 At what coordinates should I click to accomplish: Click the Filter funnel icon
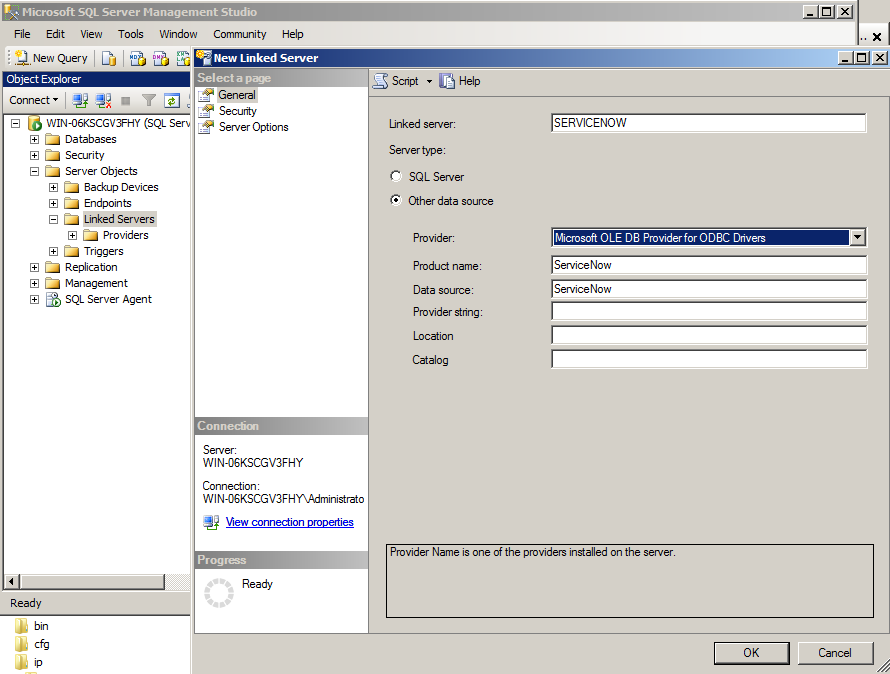(149, 101)
